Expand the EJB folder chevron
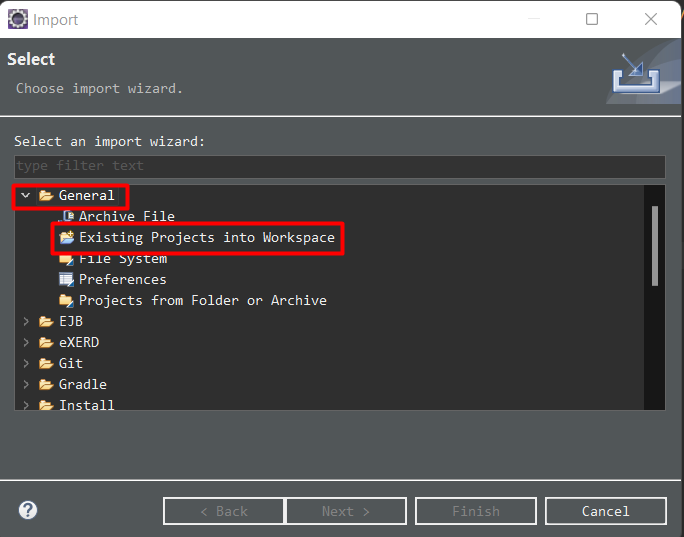 [x=26, y=322]
